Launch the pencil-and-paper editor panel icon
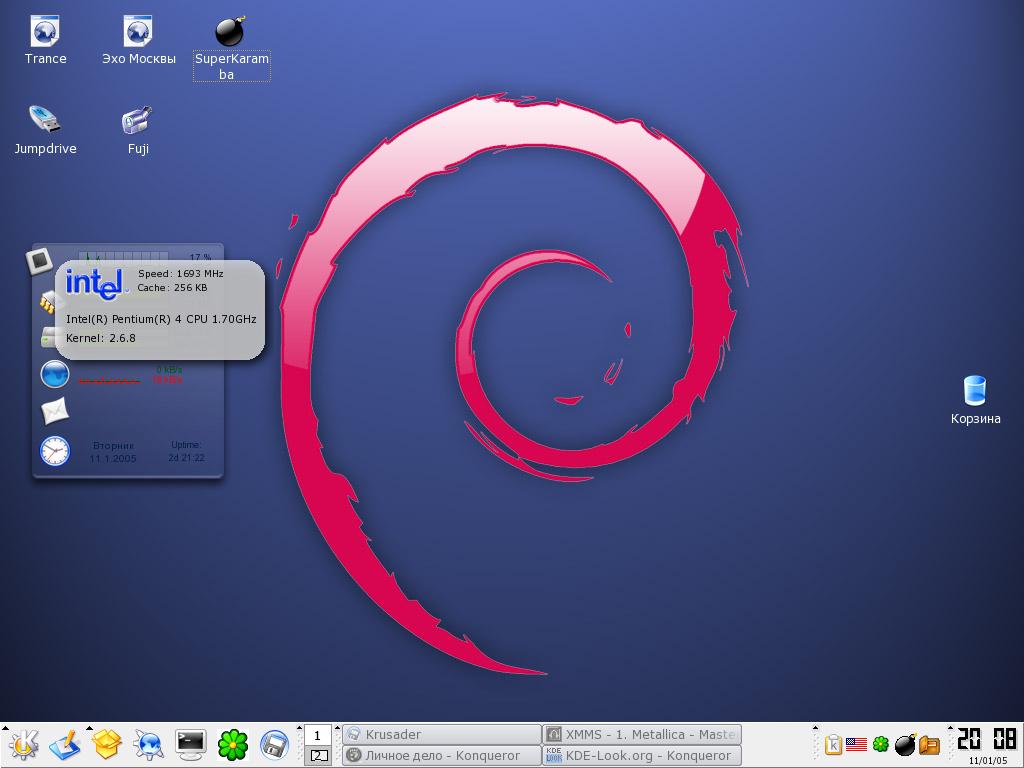 [x=65, y=744]
